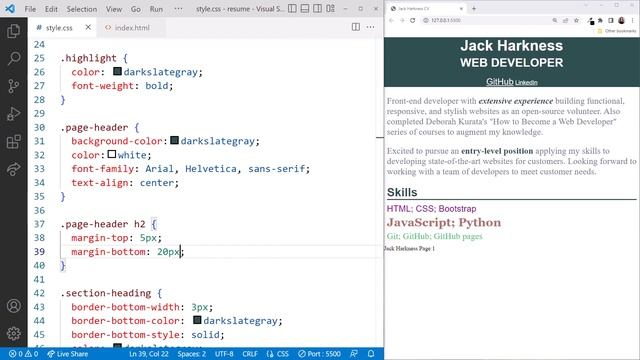Open the Other bookmarks folder
640x360 pixels.
[x=617, y=31]
